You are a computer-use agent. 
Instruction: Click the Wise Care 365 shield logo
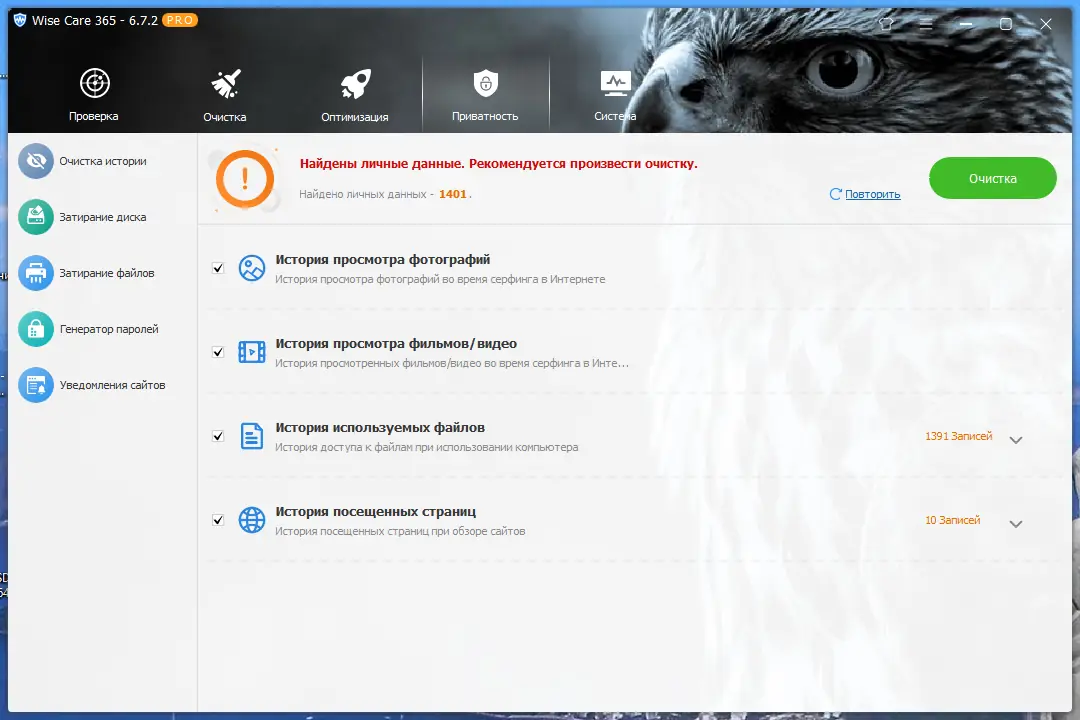point(20,21)
